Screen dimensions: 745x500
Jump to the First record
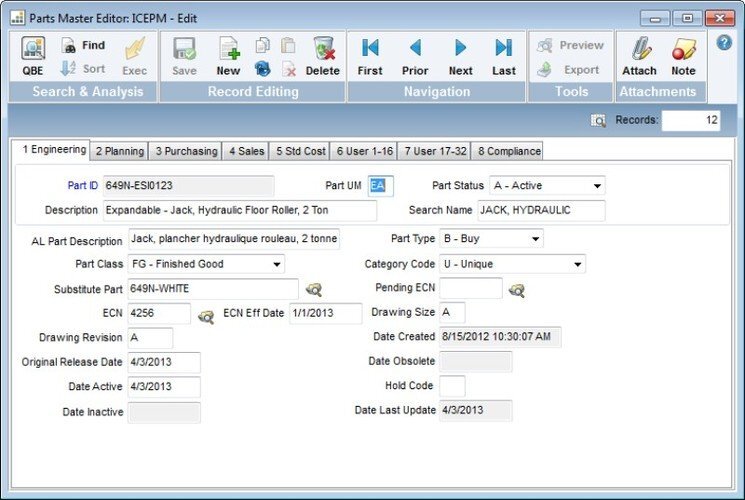coord(370,55)
